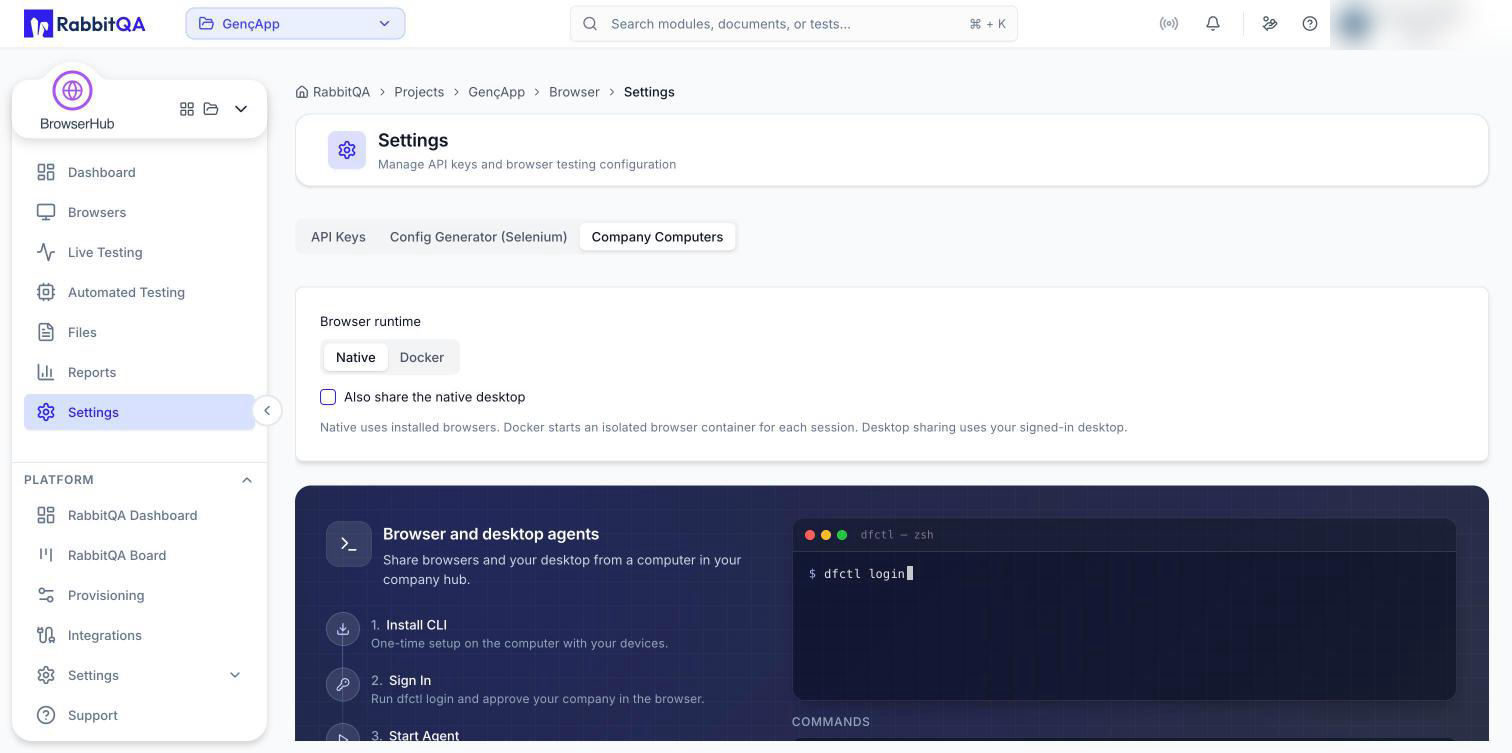Expand the platform Settings submenu
Screen dimensions: 1512x753
click(x=235, y=675)
